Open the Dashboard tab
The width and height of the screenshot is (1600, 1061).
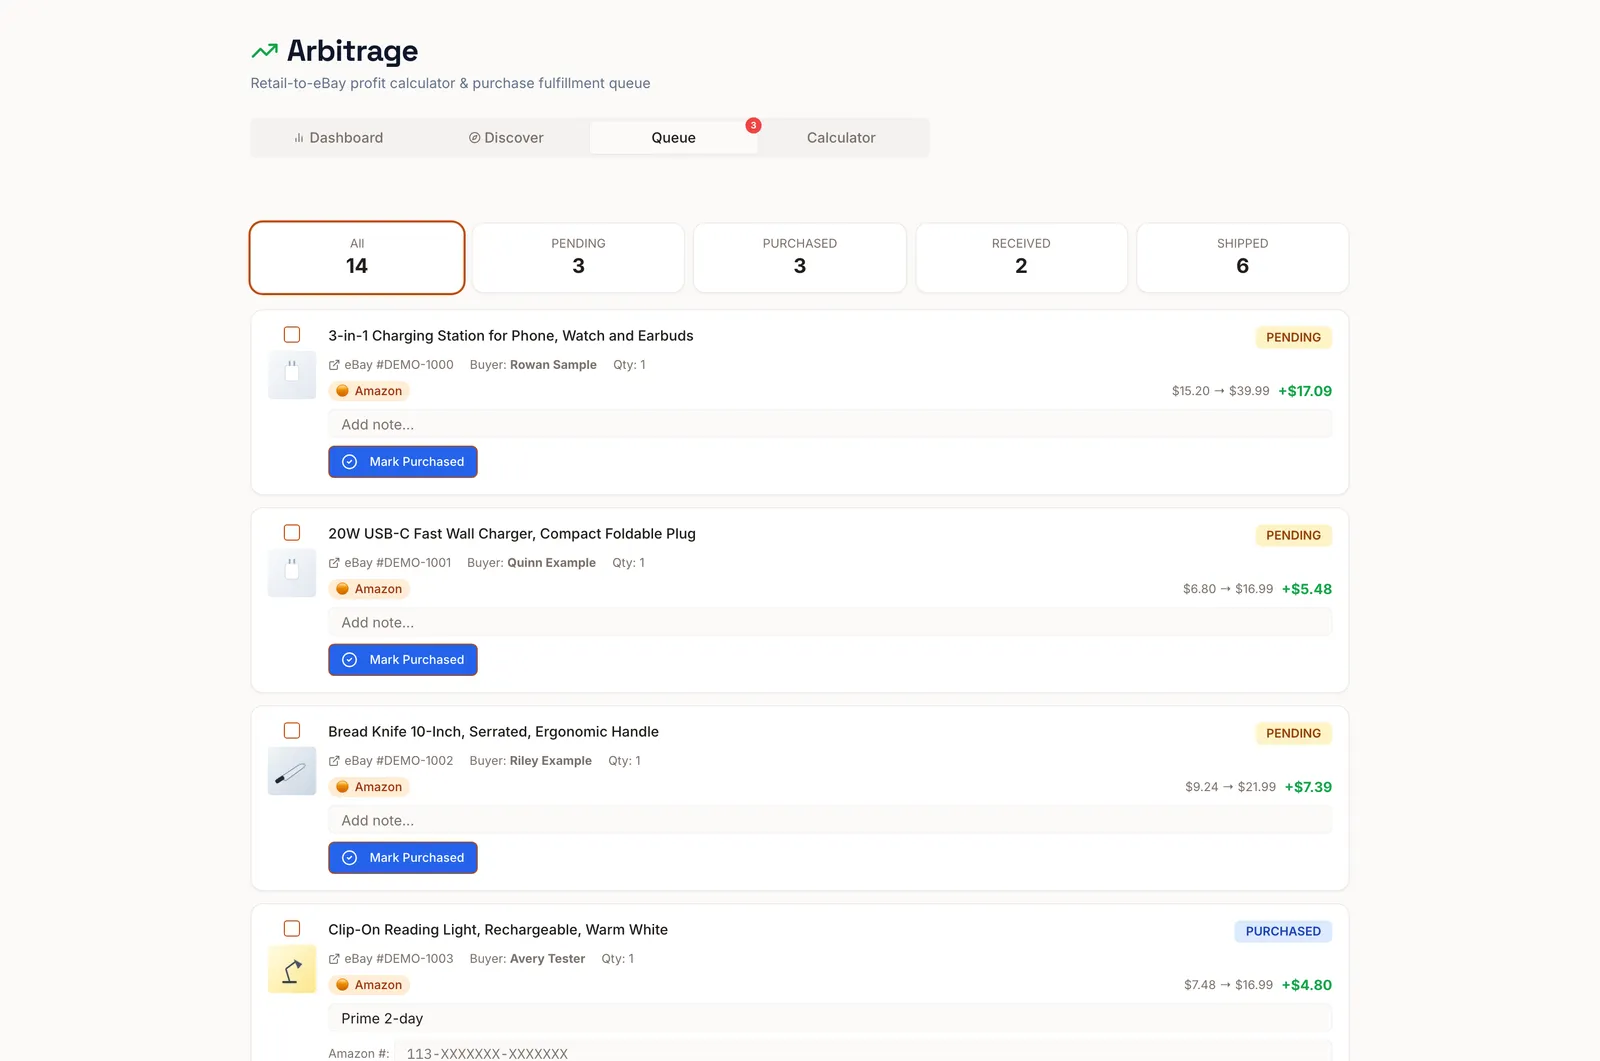(x=338, y=138)
